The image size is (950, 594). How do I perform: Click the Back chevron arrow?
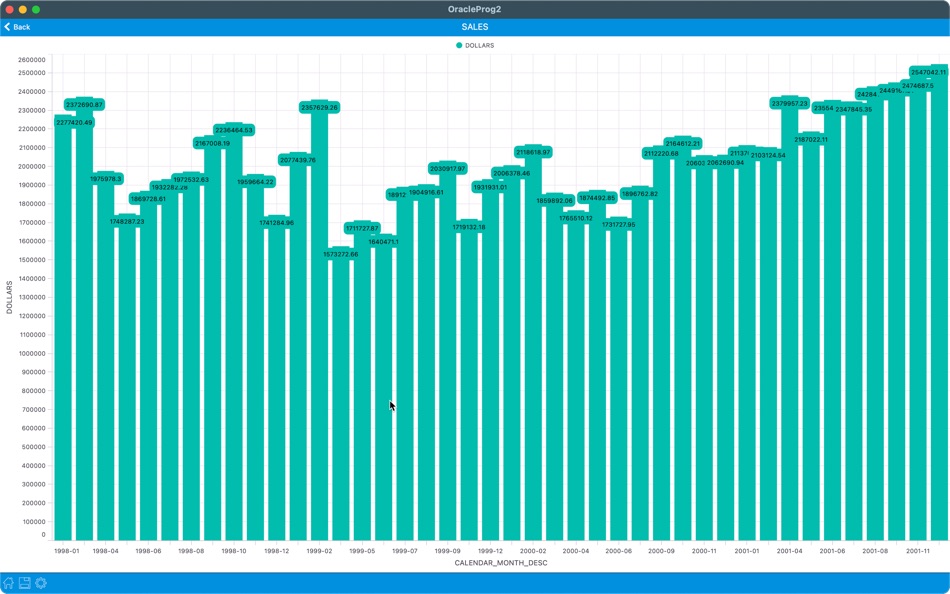click(x=7, y=27)
